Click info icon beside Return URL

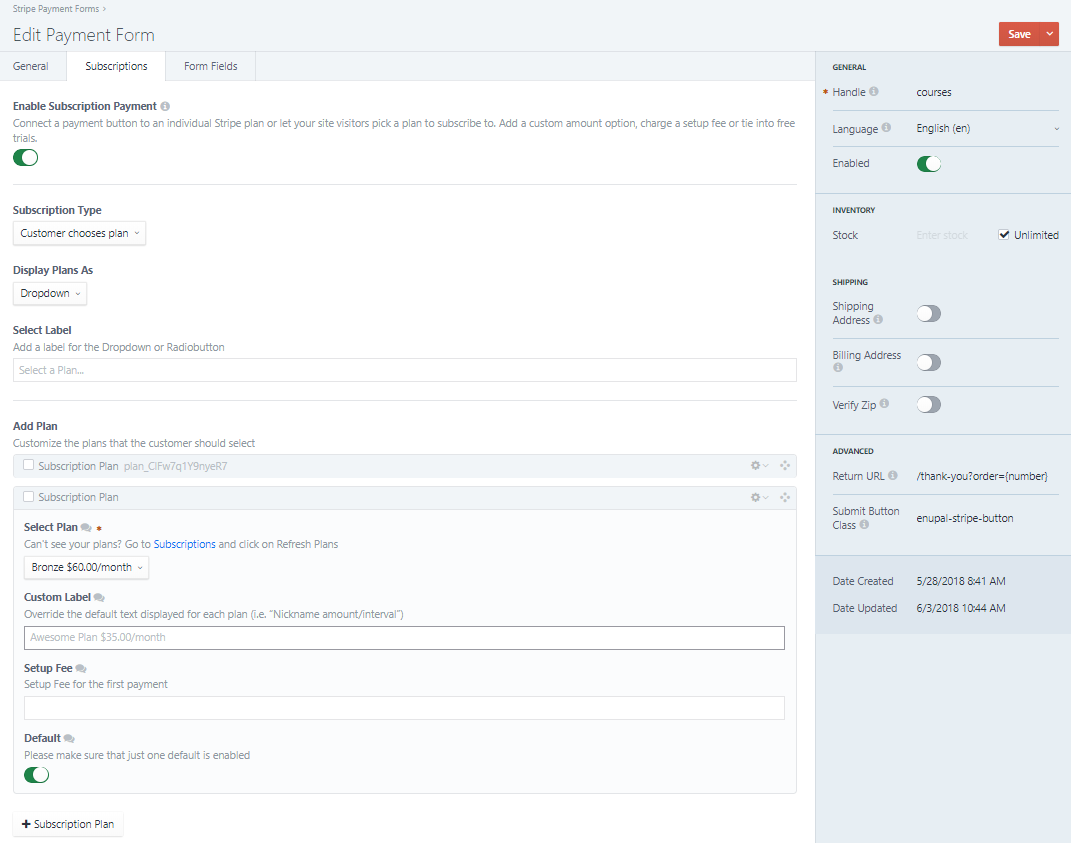click(892, 475)
